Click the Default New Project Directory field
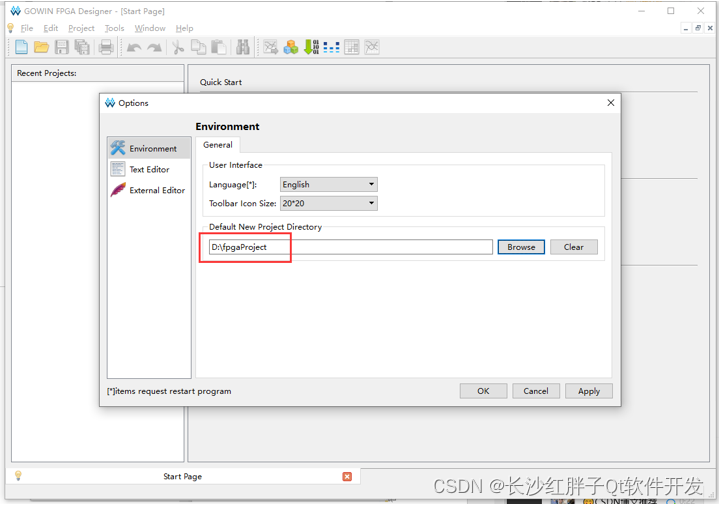This screenshot has width=719, height=506. coord(351,247)
